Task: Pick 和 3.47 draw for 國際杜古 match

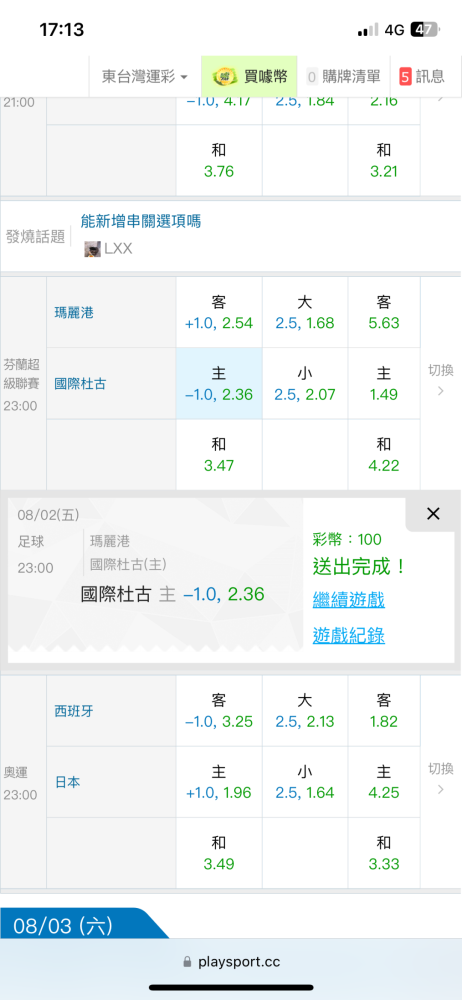Action: pyautogui.click(x=219, y=455)
